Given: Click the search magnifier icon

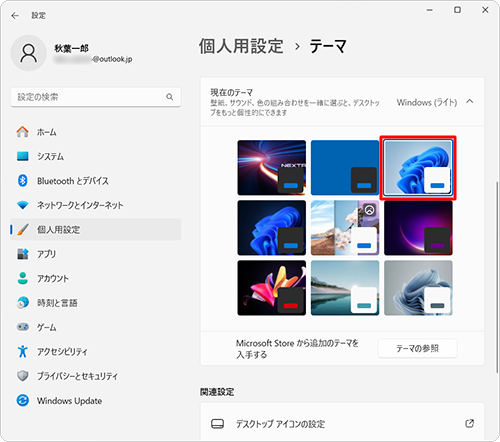Looking at the screenshot, I should (170, 97).
